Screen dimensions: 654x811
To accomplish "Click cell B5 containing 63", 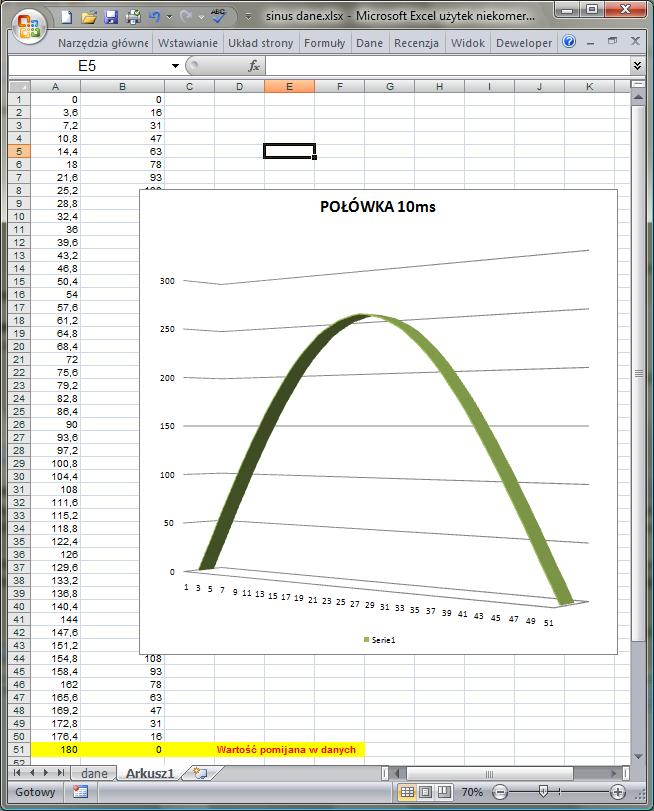I will tap(122, 152).
